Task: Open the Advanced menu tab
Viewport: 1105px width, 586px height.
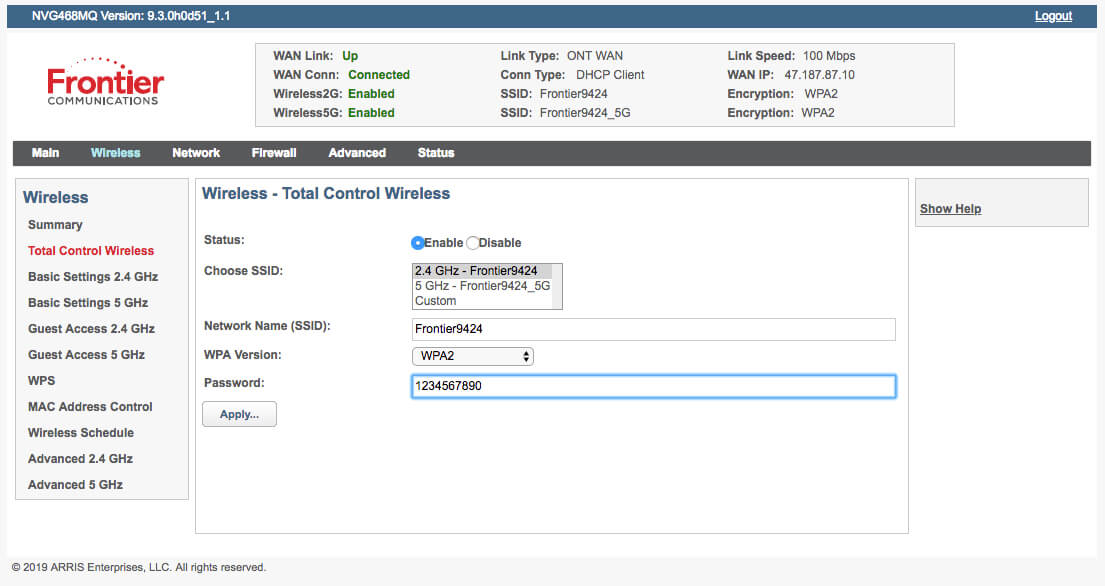Action: 356,152
